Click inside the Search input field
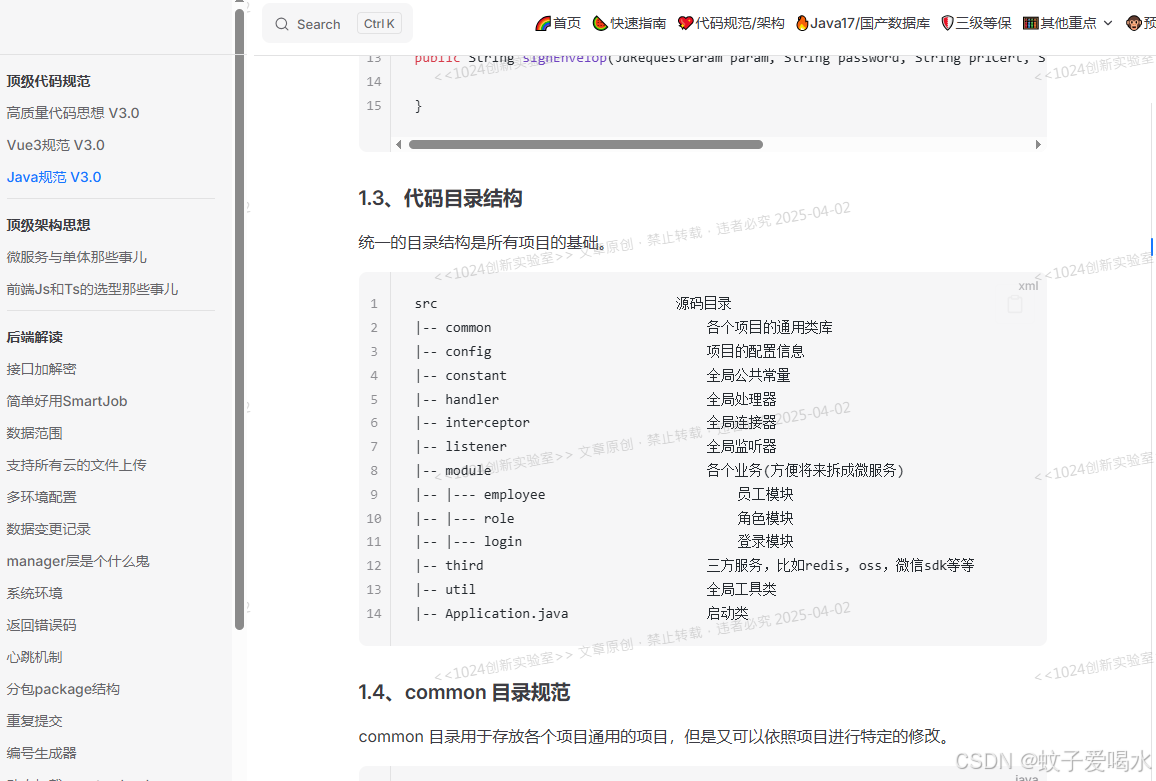1156x781 pixels. coord(330,23)
